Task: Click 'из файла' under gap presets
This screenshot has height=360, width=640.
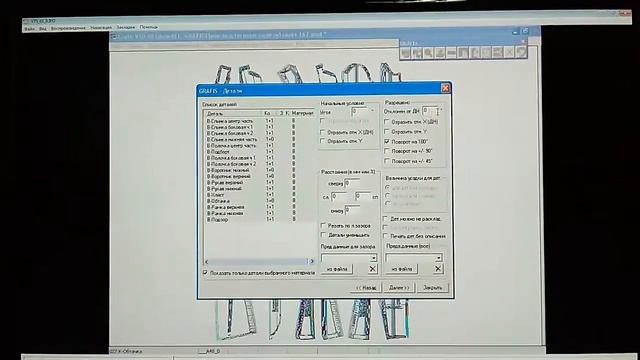Action: (337, 269)
